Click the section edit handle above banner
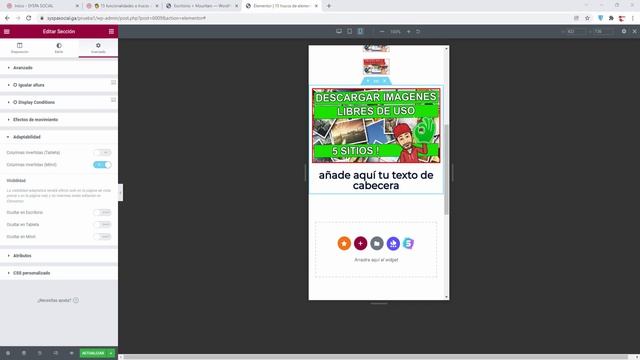Image resolution: width=640 pixels, height=360 pixels. [376, 81]
